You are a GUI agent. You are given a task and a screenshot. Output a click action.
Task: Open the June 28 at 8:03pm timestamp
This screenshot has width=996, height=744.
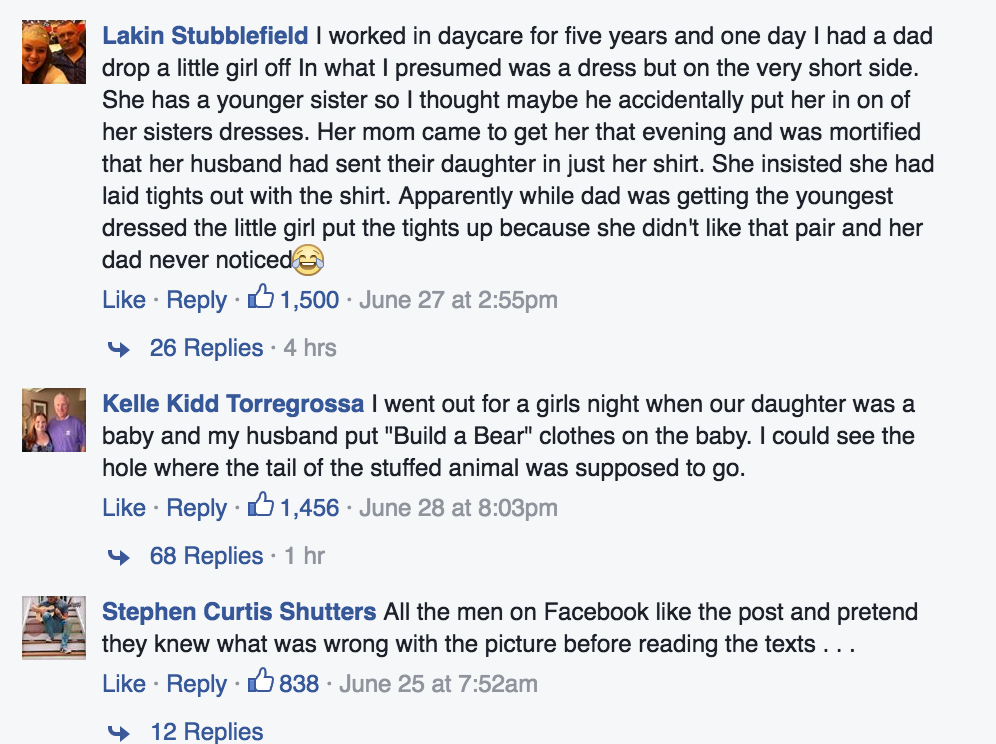point(458,507)
